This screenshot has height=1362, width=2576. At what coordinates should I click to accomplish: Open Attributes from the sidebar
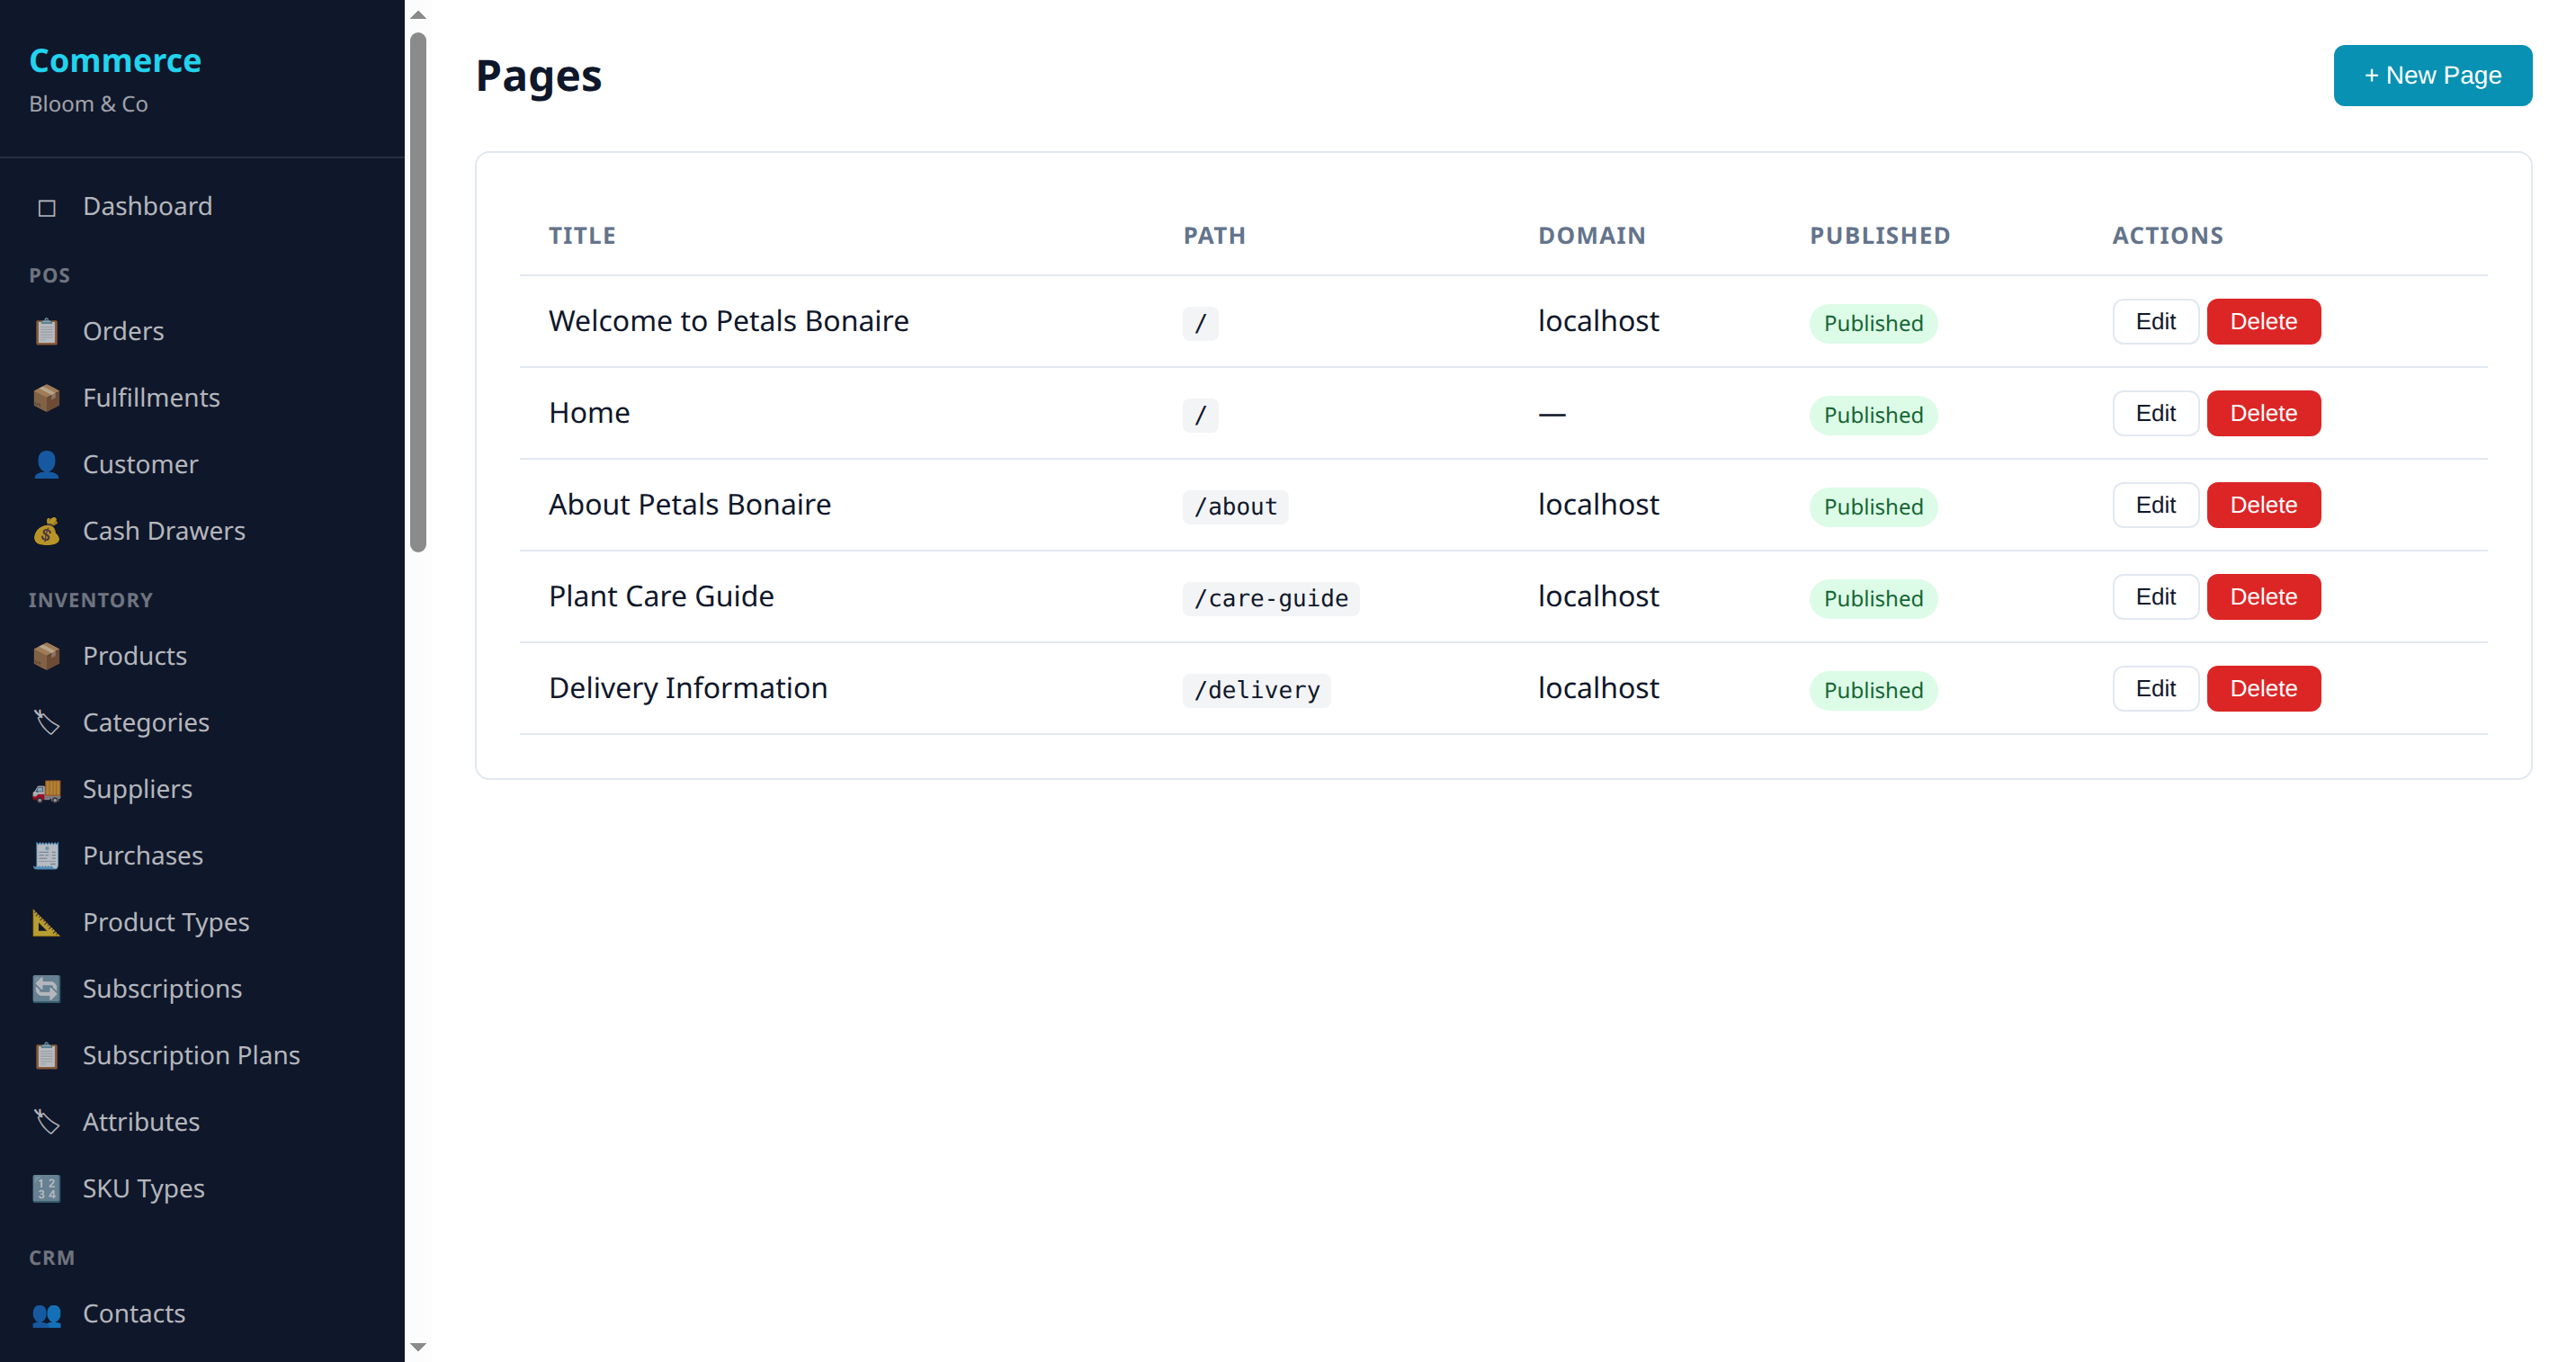coord(140,1122)
